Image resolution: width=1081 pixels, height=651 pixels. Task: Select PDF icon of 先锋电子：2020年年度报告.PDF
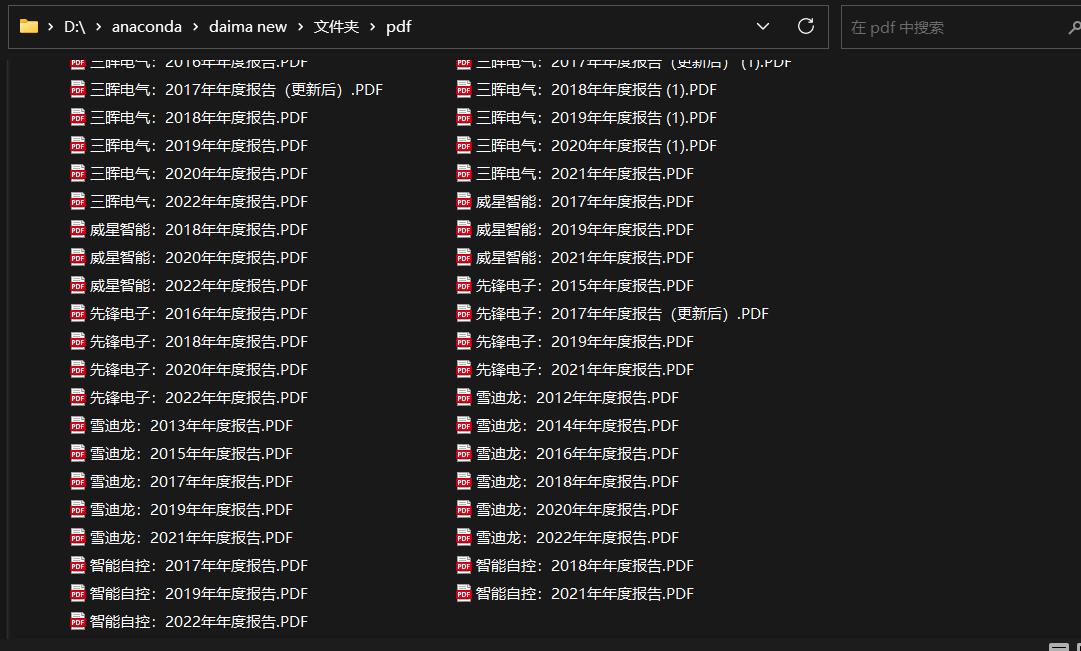point(78,370)
